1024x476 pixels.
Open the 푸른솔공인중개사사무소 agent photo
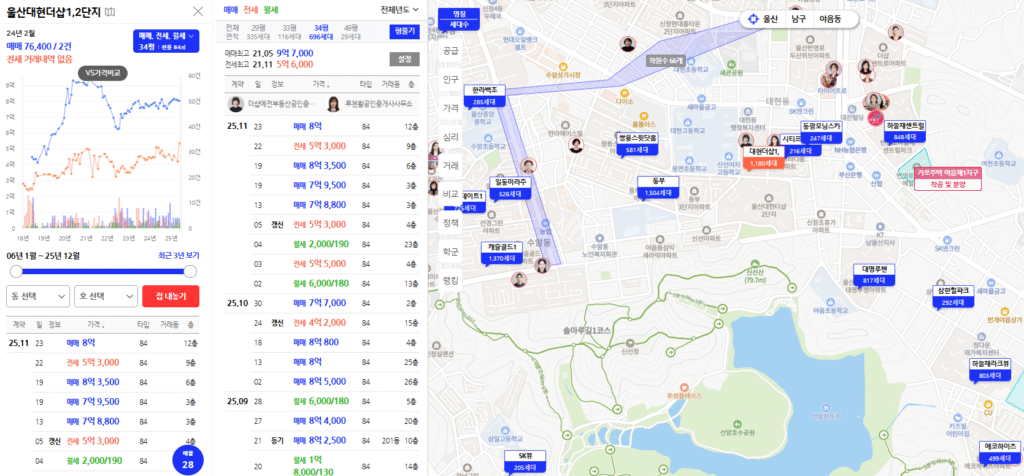[332, 103]
